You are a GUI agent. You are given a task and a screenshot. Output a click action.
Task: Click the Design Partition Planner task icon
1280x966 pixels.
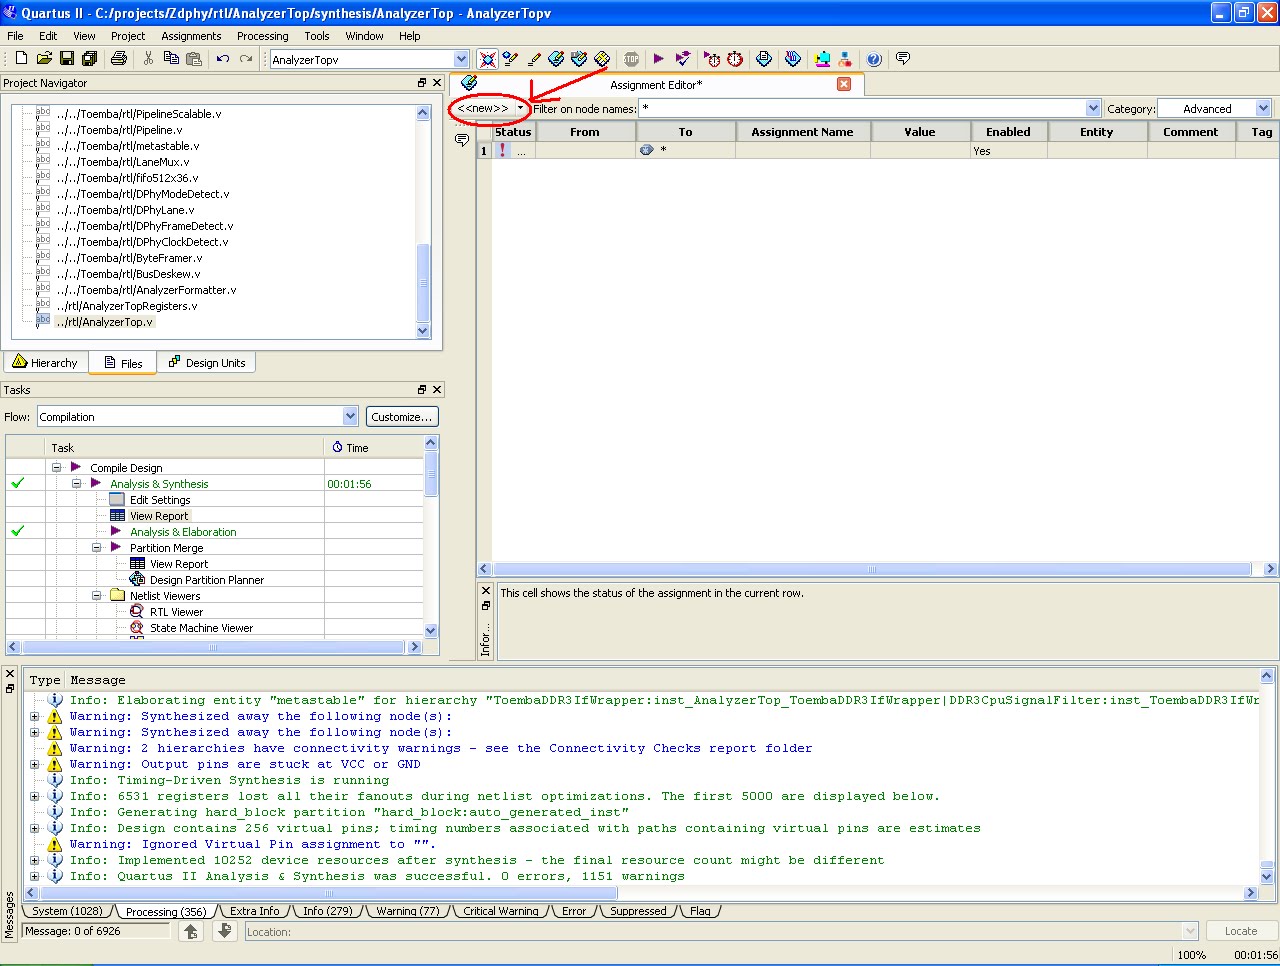137,580
